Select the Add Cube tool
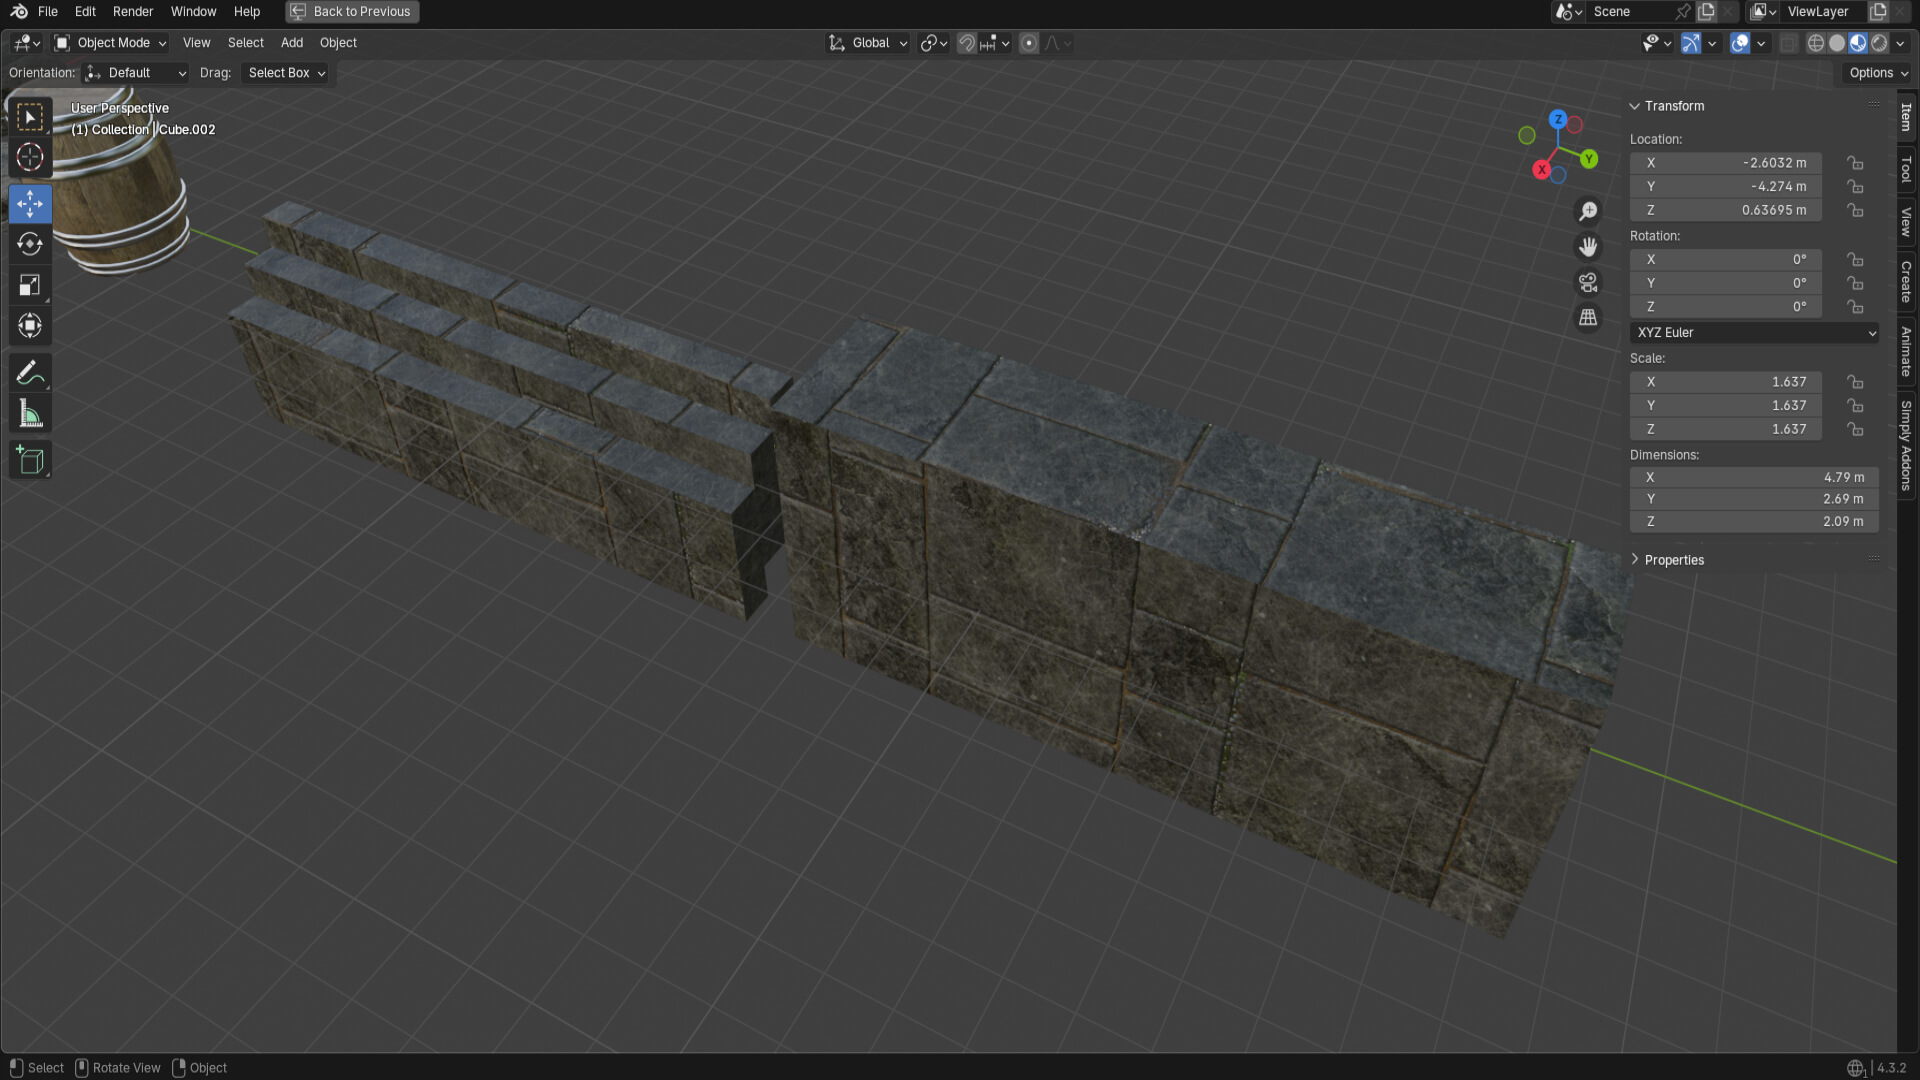The image size is (1920, 1080). (30, 460)
